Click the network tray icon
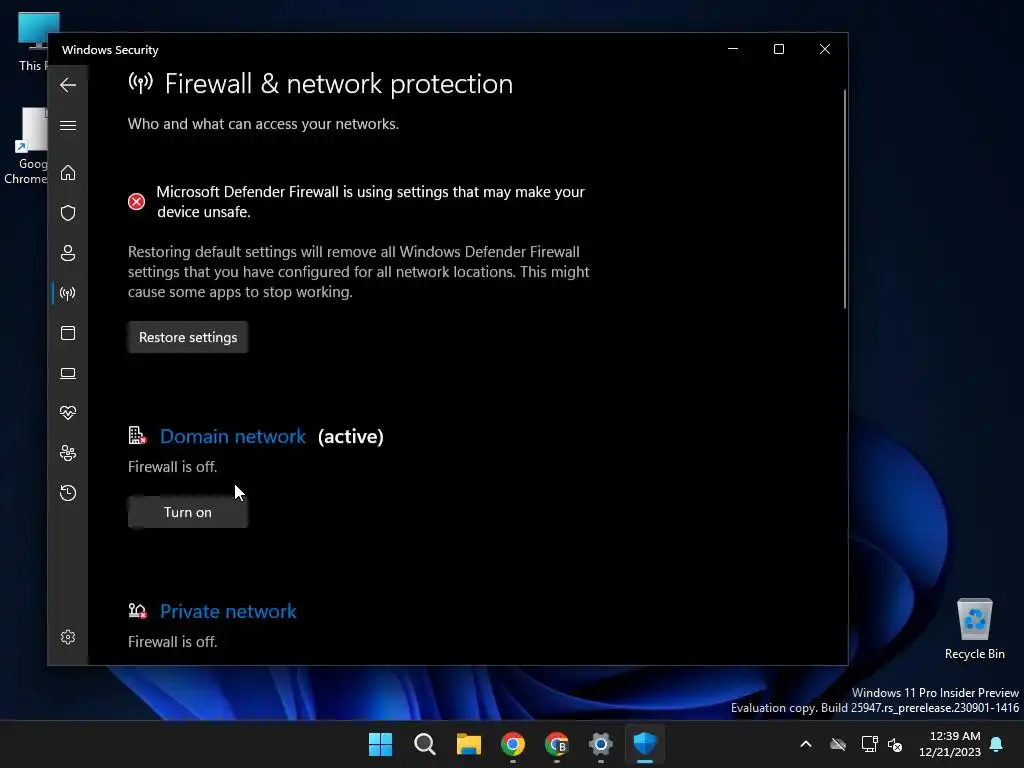1024x768 pixels. pos(869,744)
